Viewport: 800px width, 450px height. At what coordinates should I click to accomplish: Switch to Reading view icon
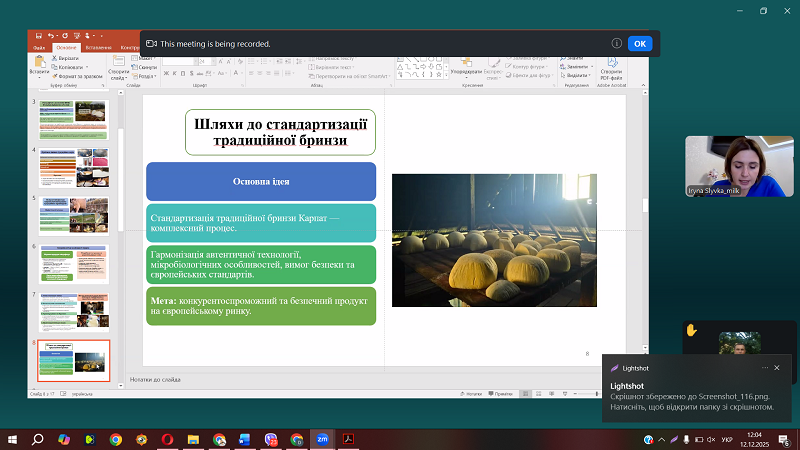[x=552, y=394]
